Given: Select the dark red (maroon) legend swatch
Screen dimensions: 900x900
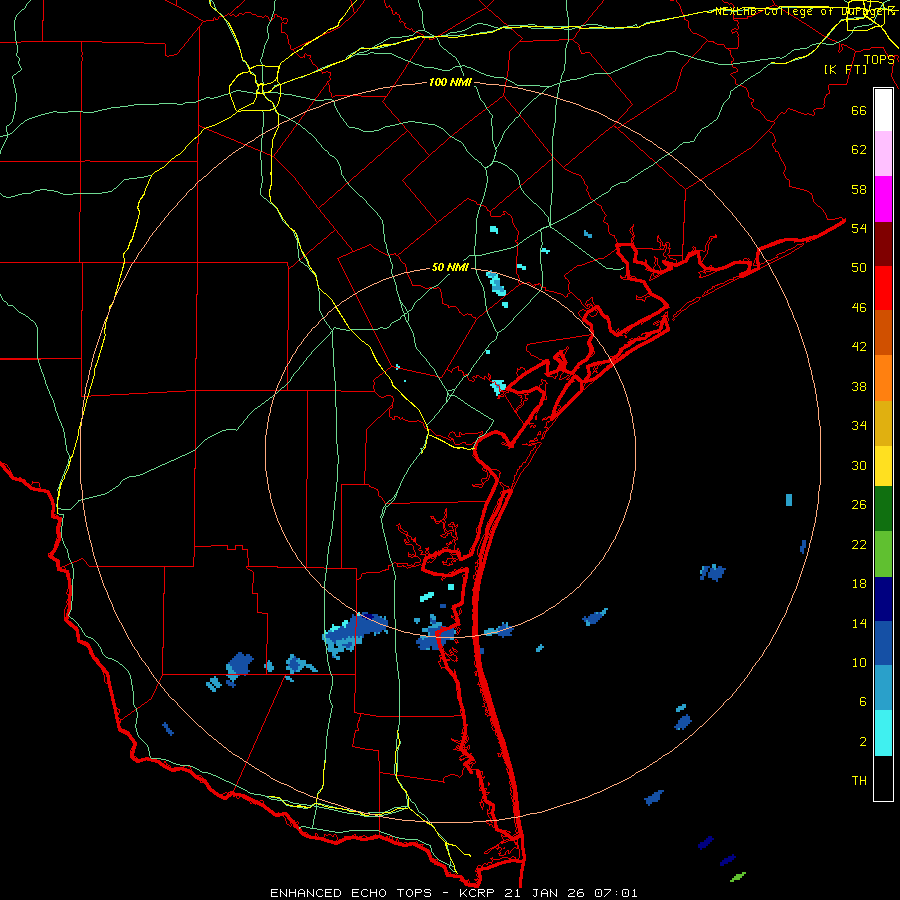Looking at the screenshot, I should pyautogui.click(x=883, y=245).
